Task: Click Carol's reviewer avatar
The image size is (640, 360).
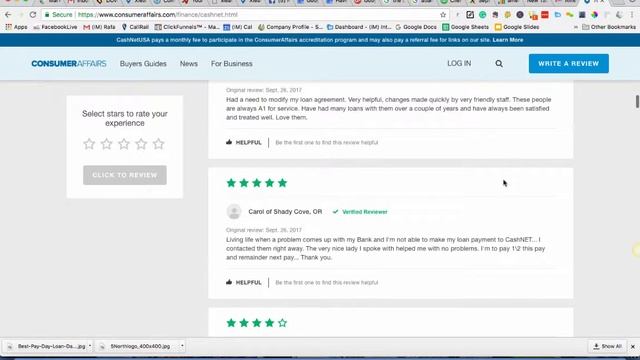Action: 234,211
